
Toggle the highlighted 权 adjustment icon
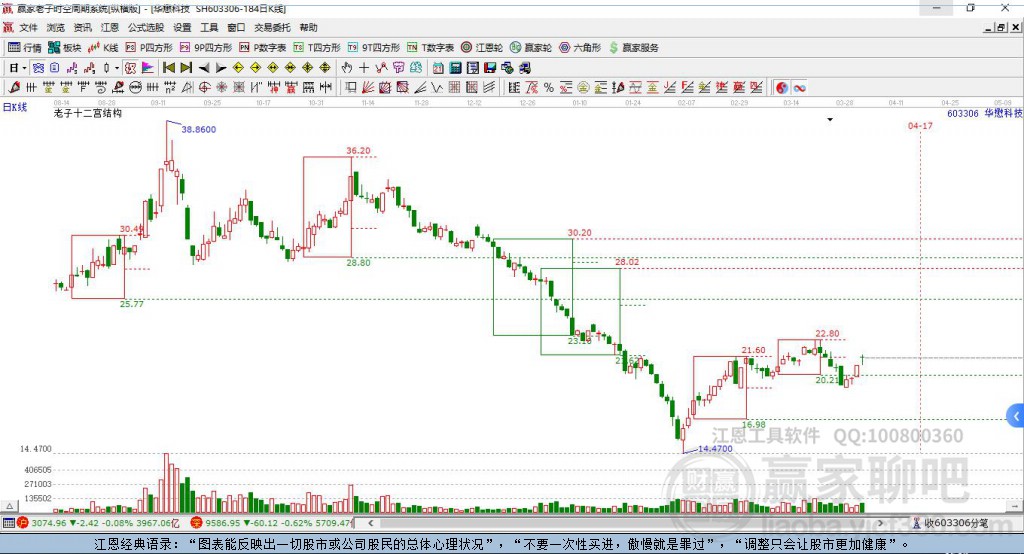point(131,68)
